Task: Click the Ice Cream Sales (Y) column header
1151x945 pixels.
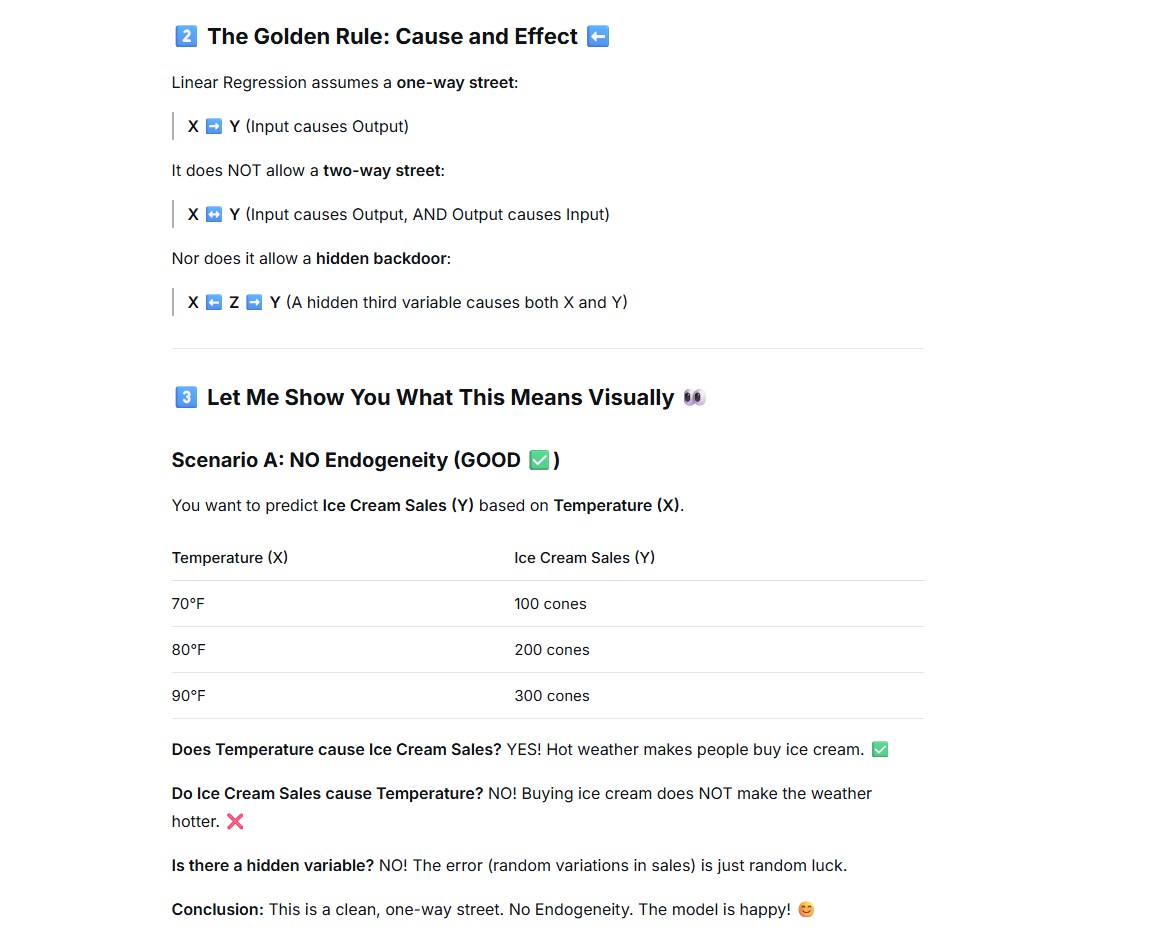Action: click(x=584, y=558)
